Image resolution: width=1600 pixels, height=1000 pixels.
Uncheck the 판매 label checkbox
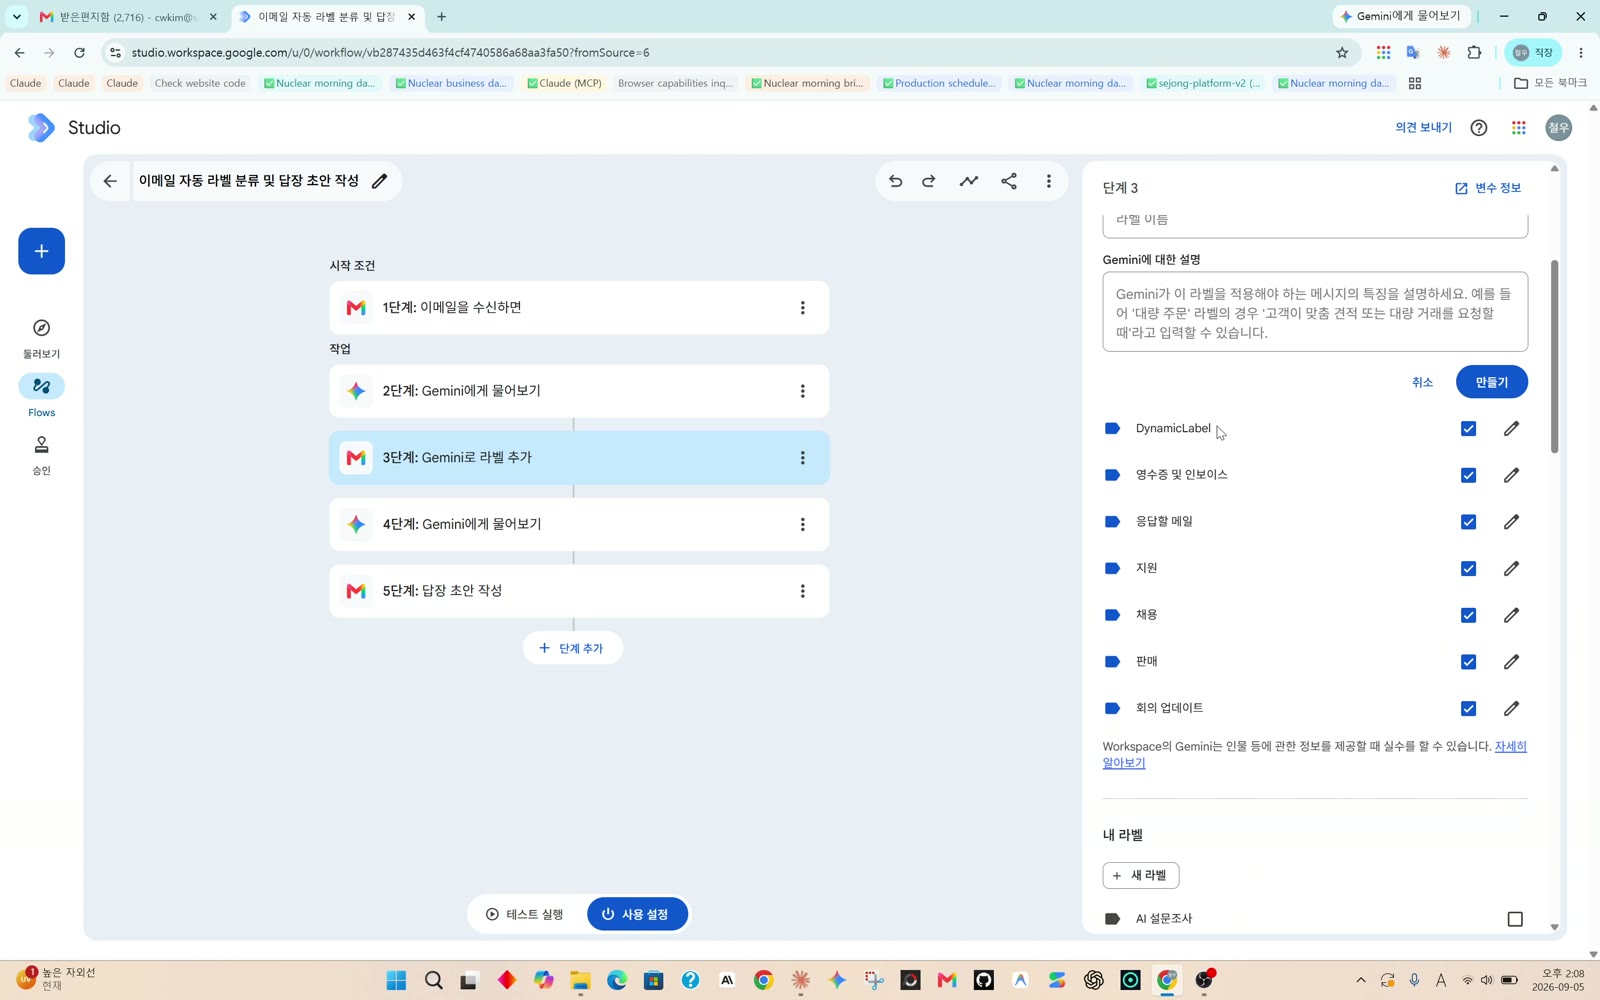[x=1468, y=662]
